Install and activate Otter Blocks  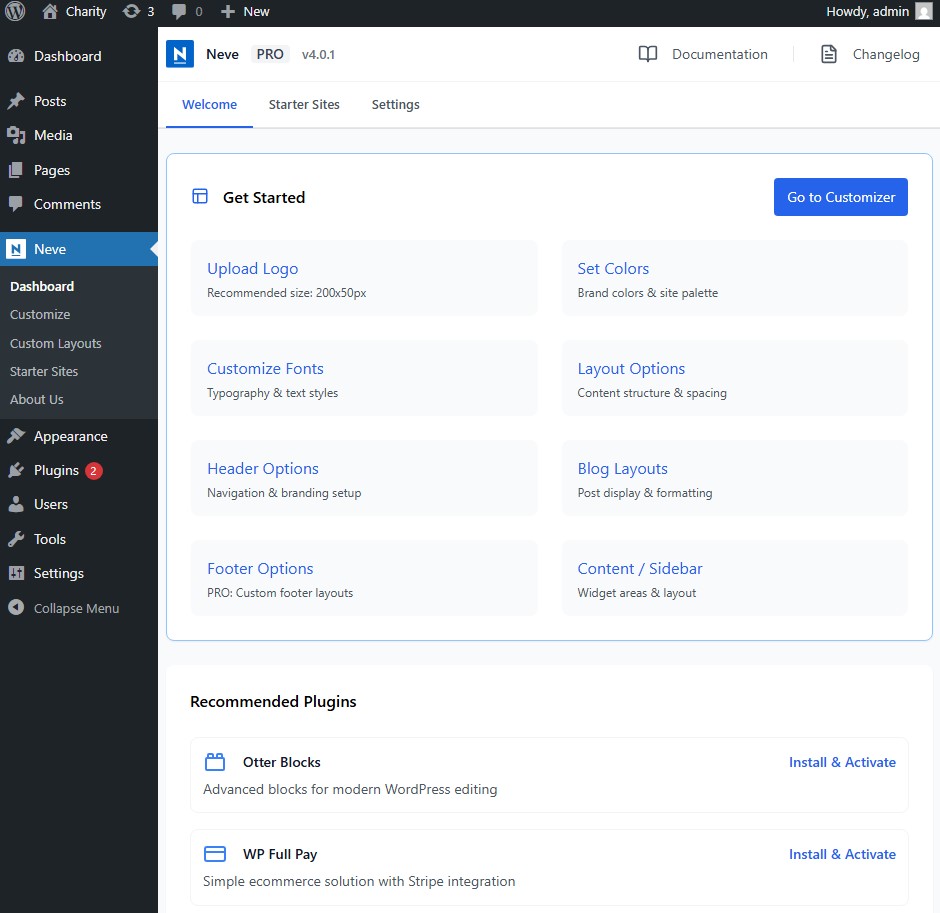pos(842,762)
